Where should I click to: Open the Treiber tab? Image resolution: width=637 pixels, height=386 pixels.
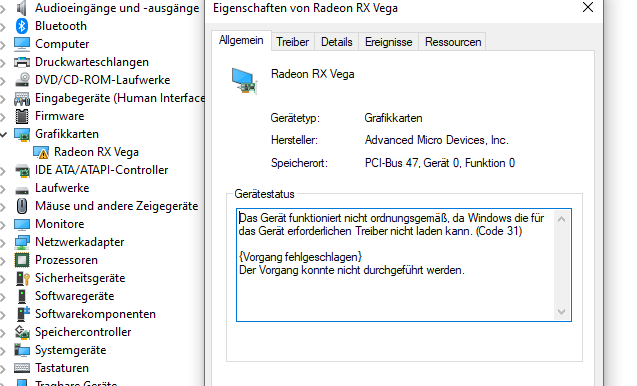(292, 42)
